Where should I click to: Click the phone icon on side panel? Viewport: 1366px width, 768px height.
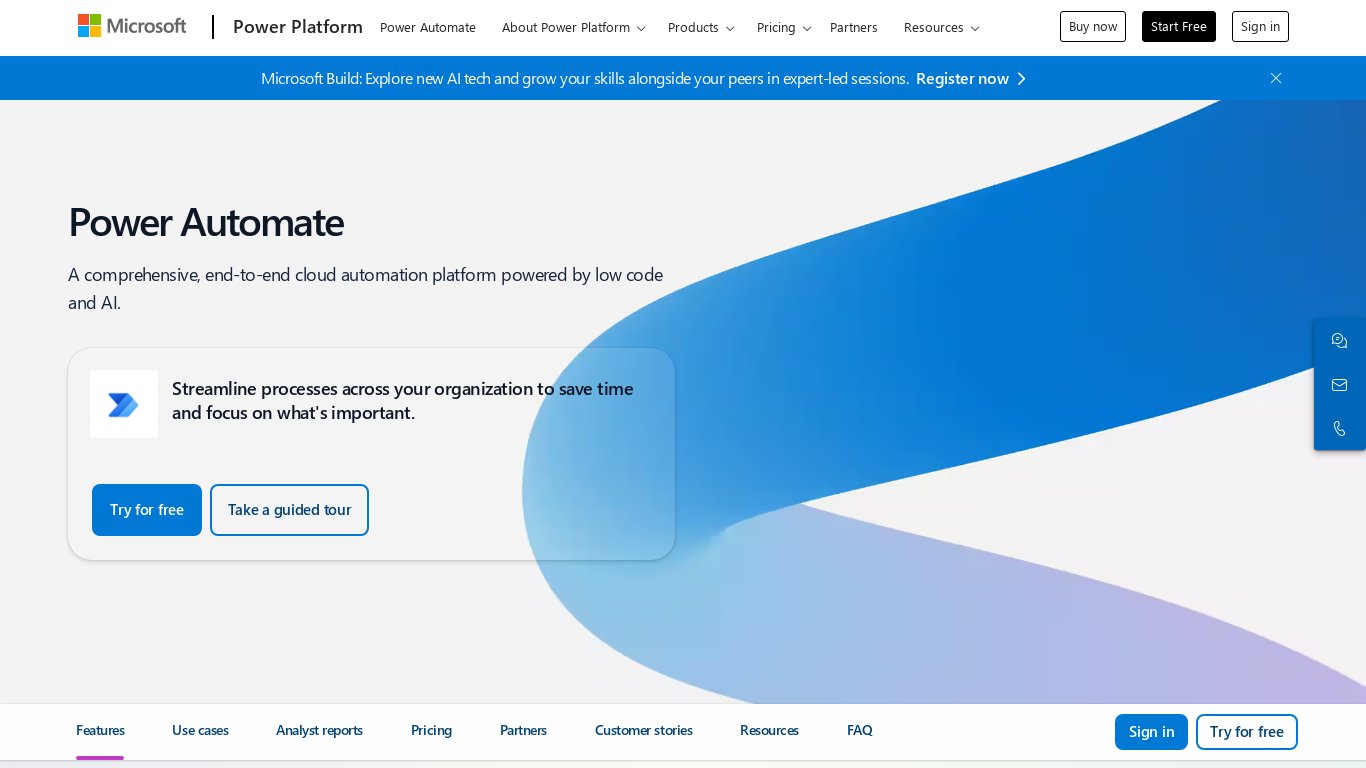click(1339, 429)
